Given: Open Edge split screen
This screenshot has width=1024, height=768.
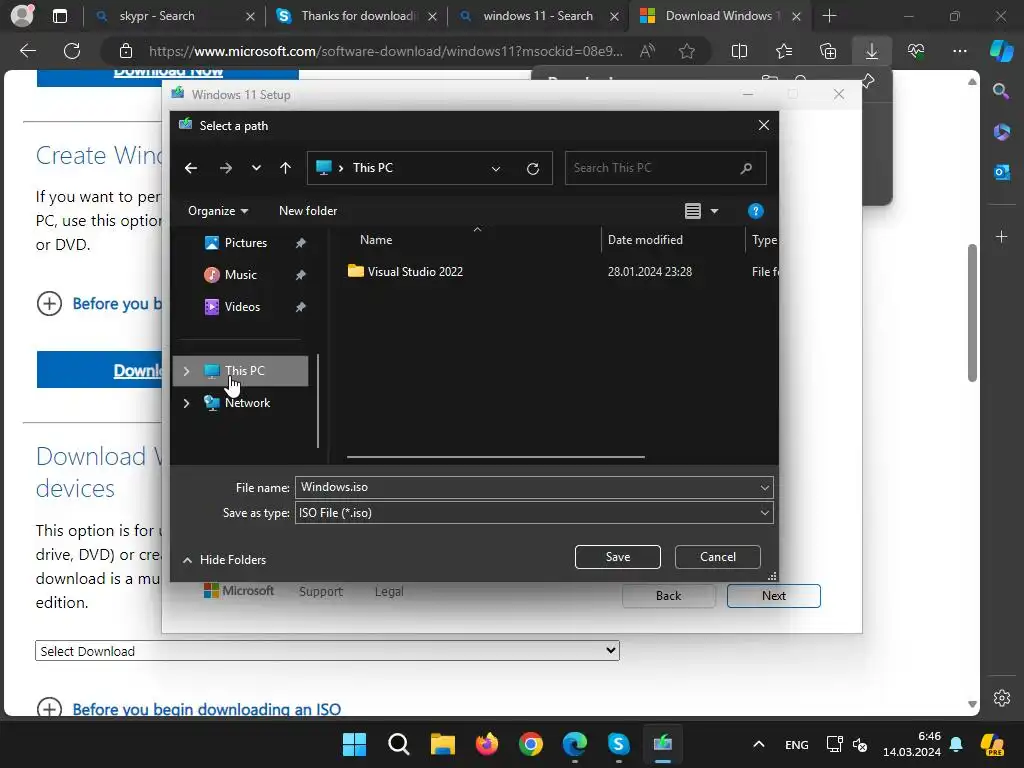Looking at the screenshot, I should tap(739, 51).
